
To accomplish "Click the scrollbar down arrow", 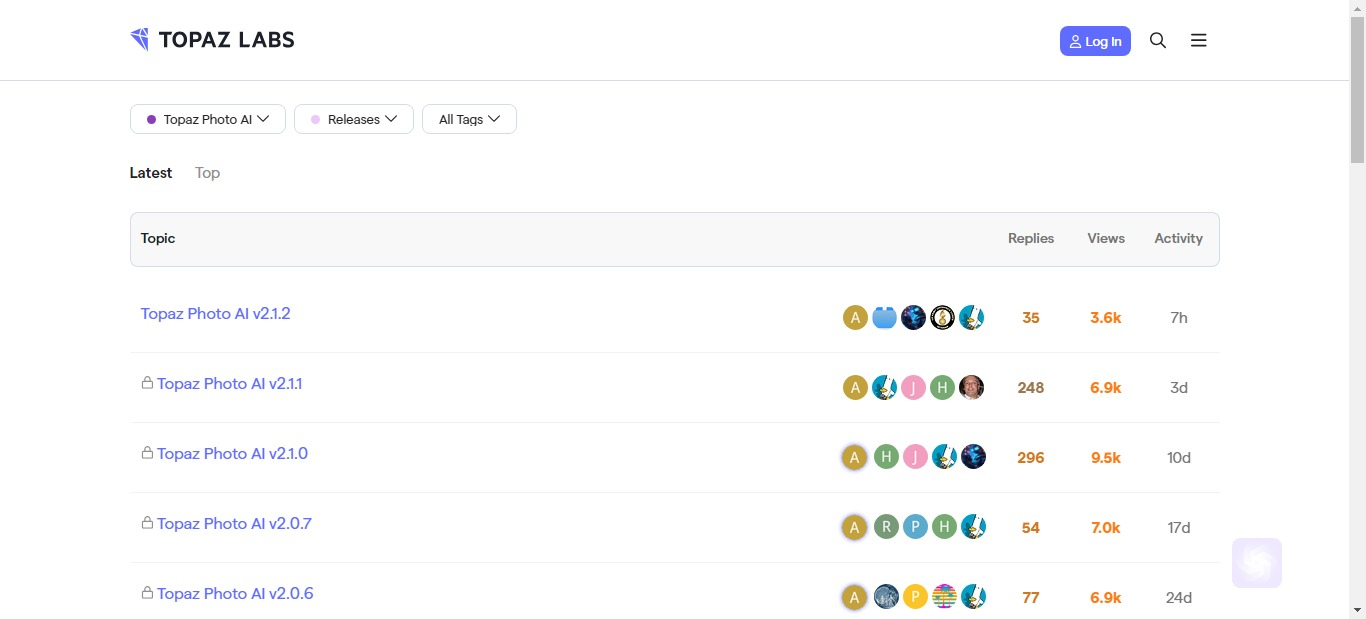I will (x=1357, y=610).
